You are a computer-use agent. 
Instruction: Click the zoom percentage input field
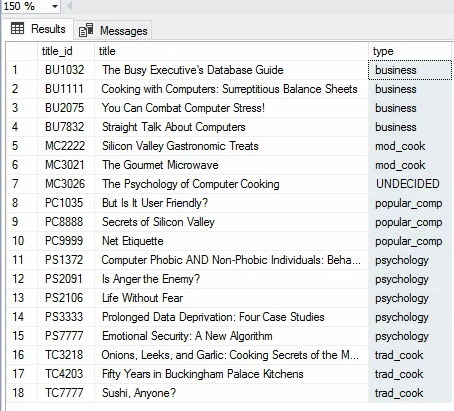tap(25, 6)
